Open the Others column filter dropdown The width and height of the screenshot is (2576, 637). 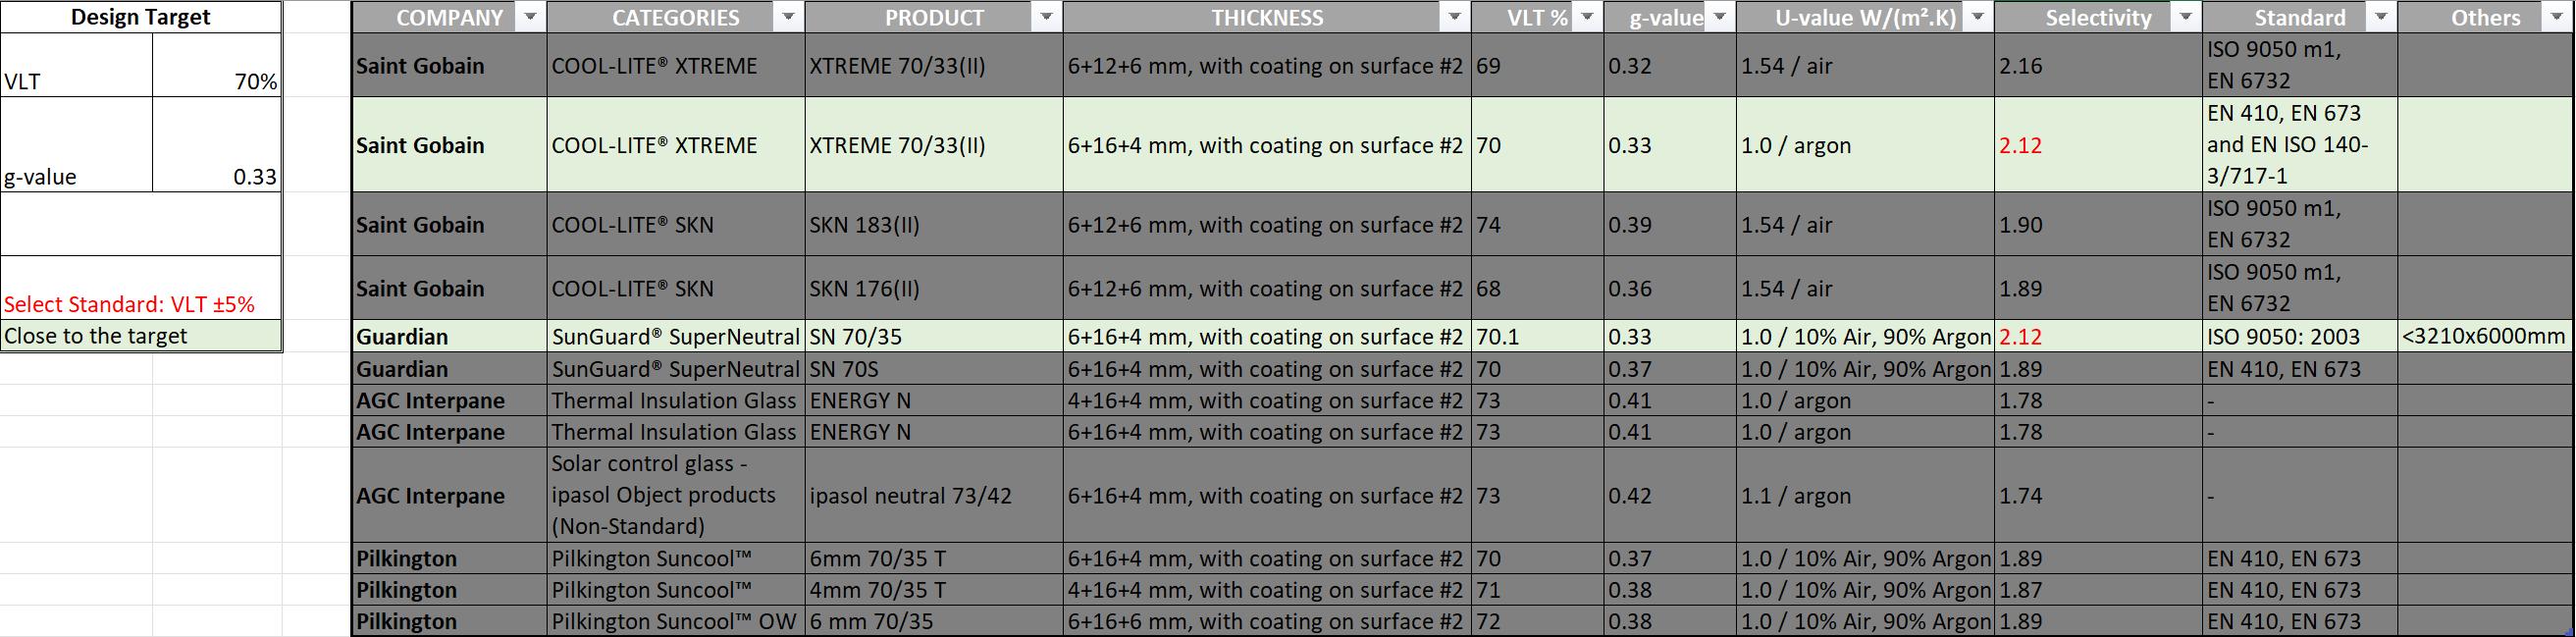point(2558,17)
